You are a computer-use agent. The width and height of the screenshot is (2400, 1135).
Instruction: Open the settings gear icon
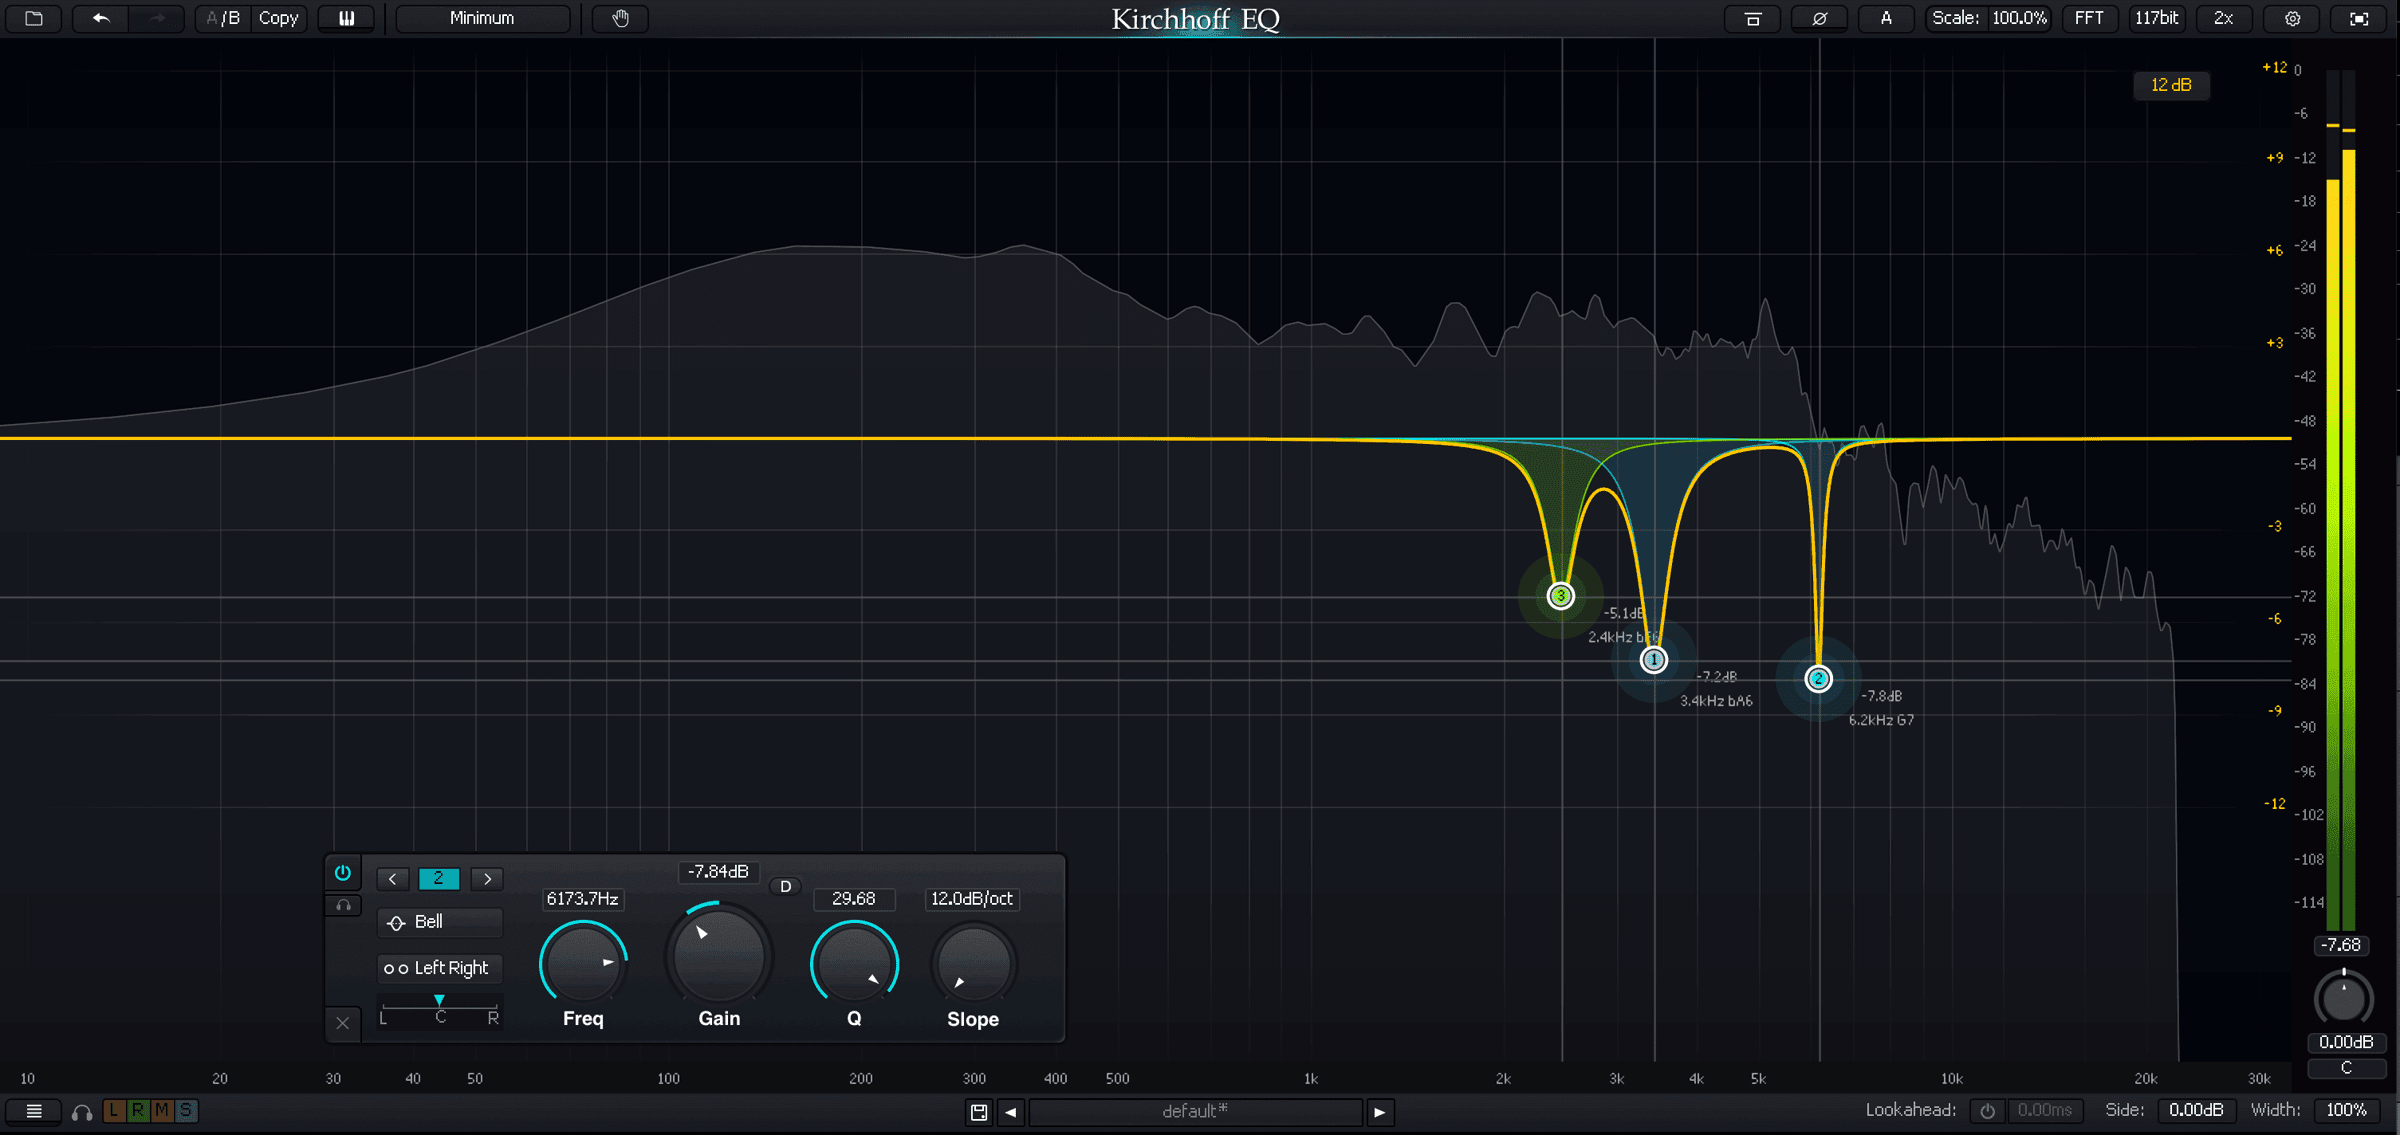click(2293, 18)
